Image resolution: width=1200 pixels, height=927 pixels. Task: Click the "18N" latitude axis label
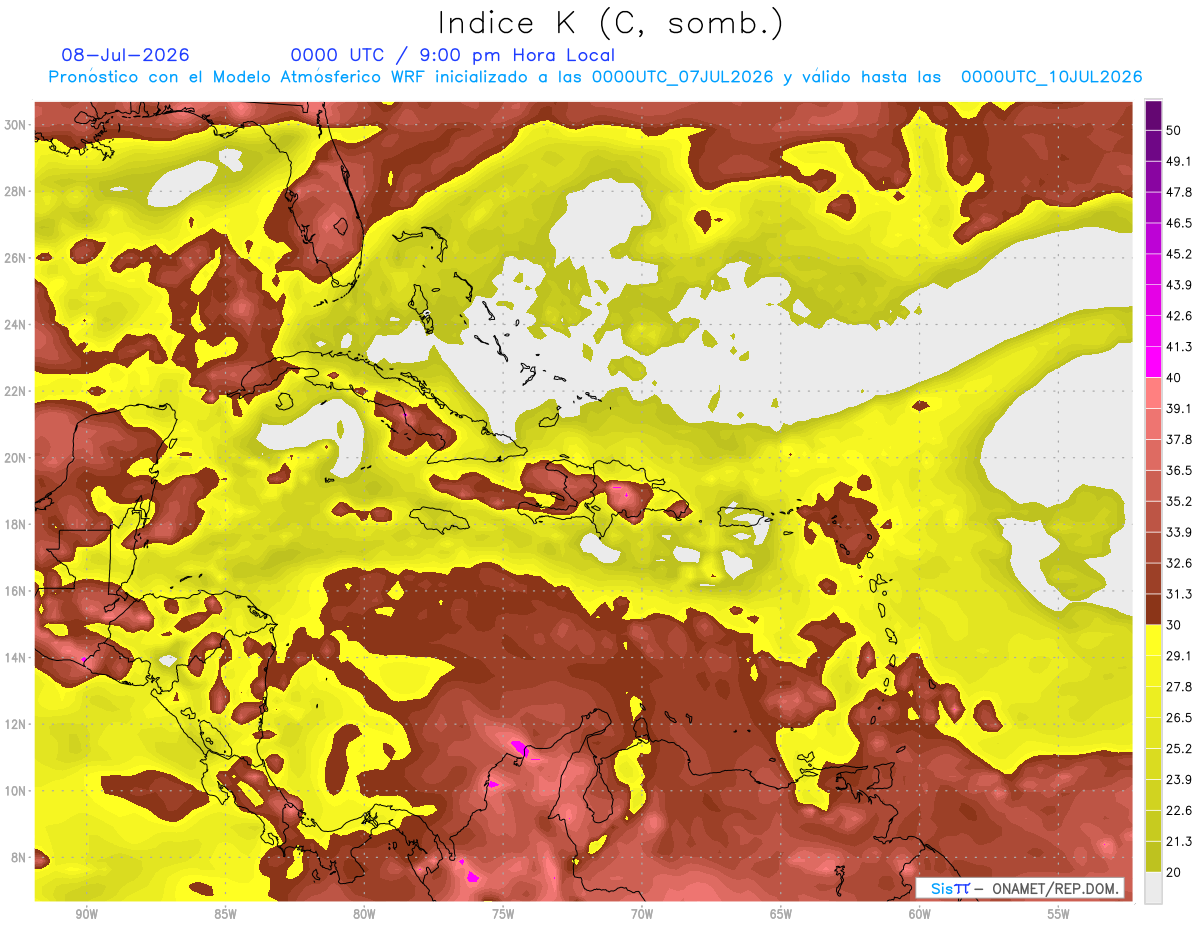tap(16, 525)
